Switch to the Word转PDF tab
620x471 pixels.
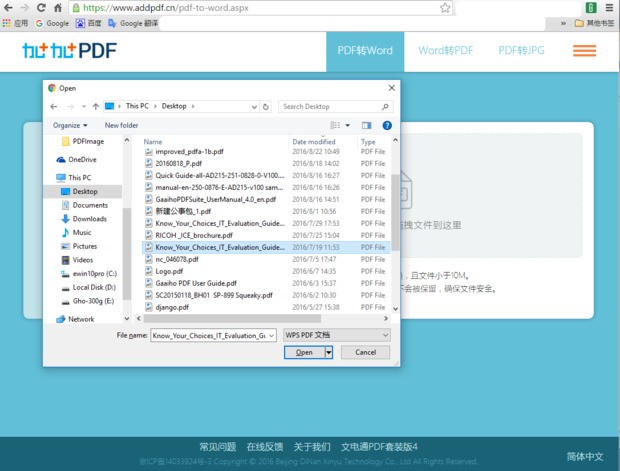click(x=446, y=51)
